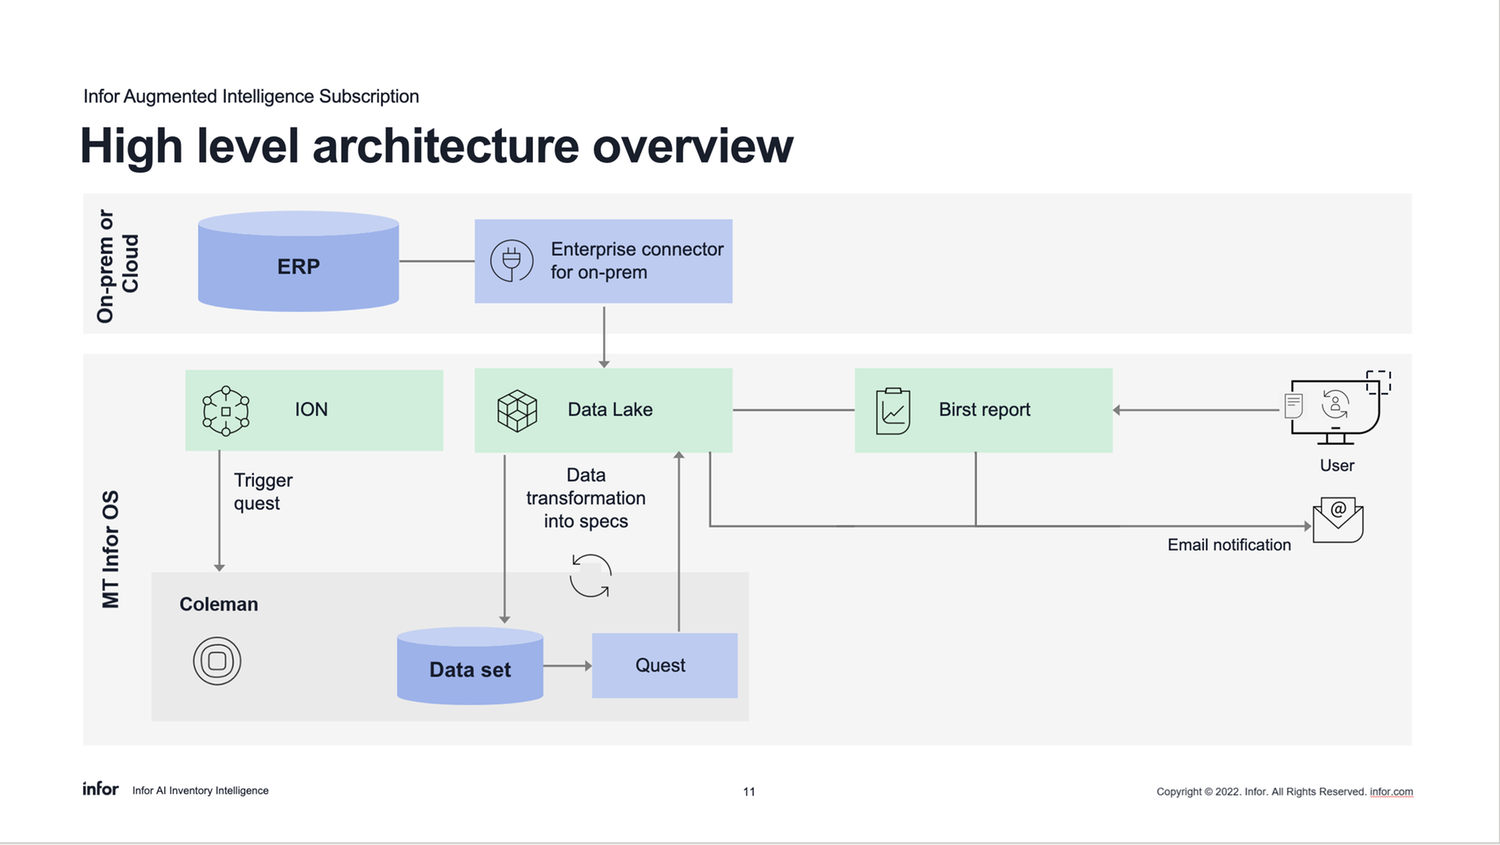Click the plug icon in Enterprise connector box

(x=512, y=261)
